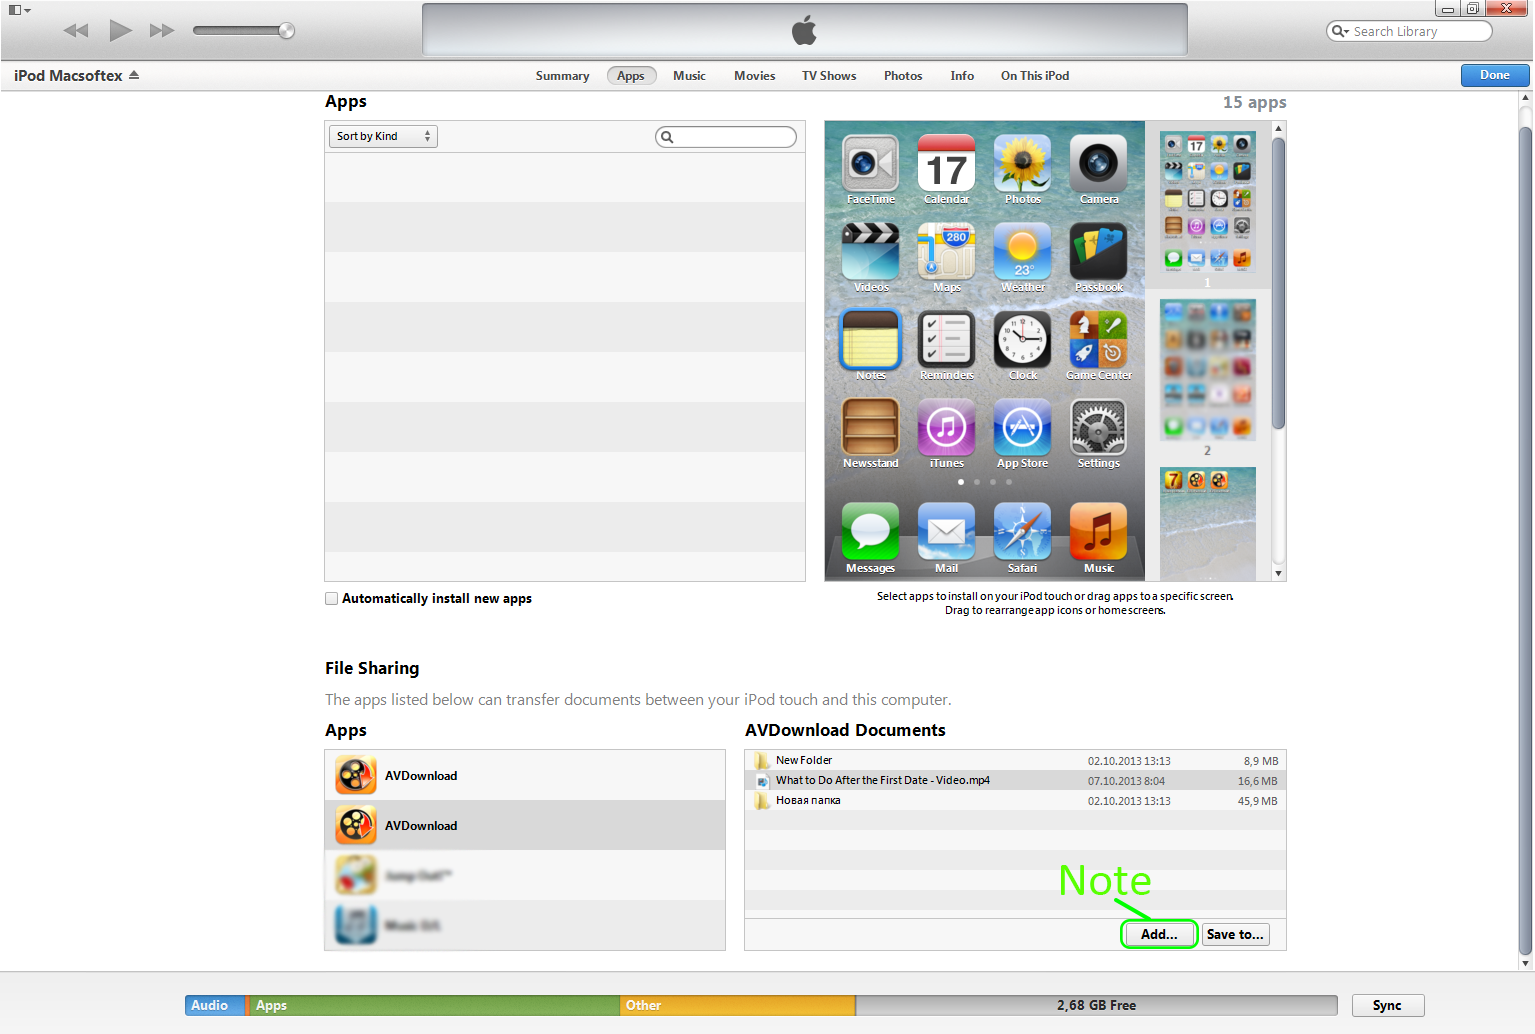The height and width of the screenshot is (1034, 1535).
Task: Select the Maps app icon
Action: click(946, 251)
